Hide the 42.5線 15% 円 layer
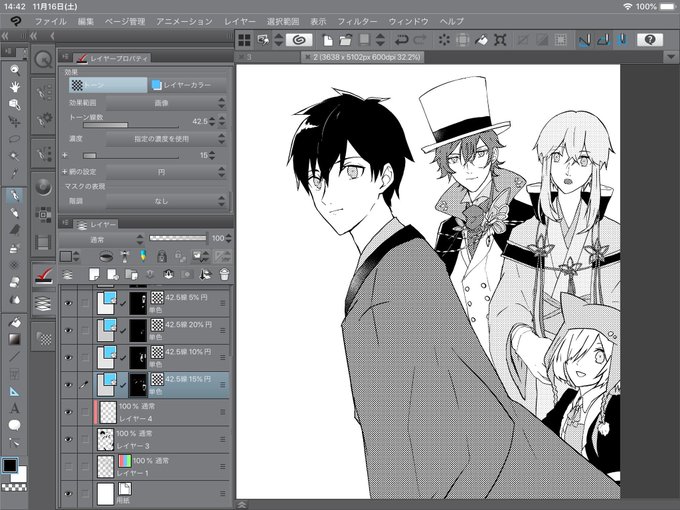This screenshot has height=510, width=680. tap(68, 385)
